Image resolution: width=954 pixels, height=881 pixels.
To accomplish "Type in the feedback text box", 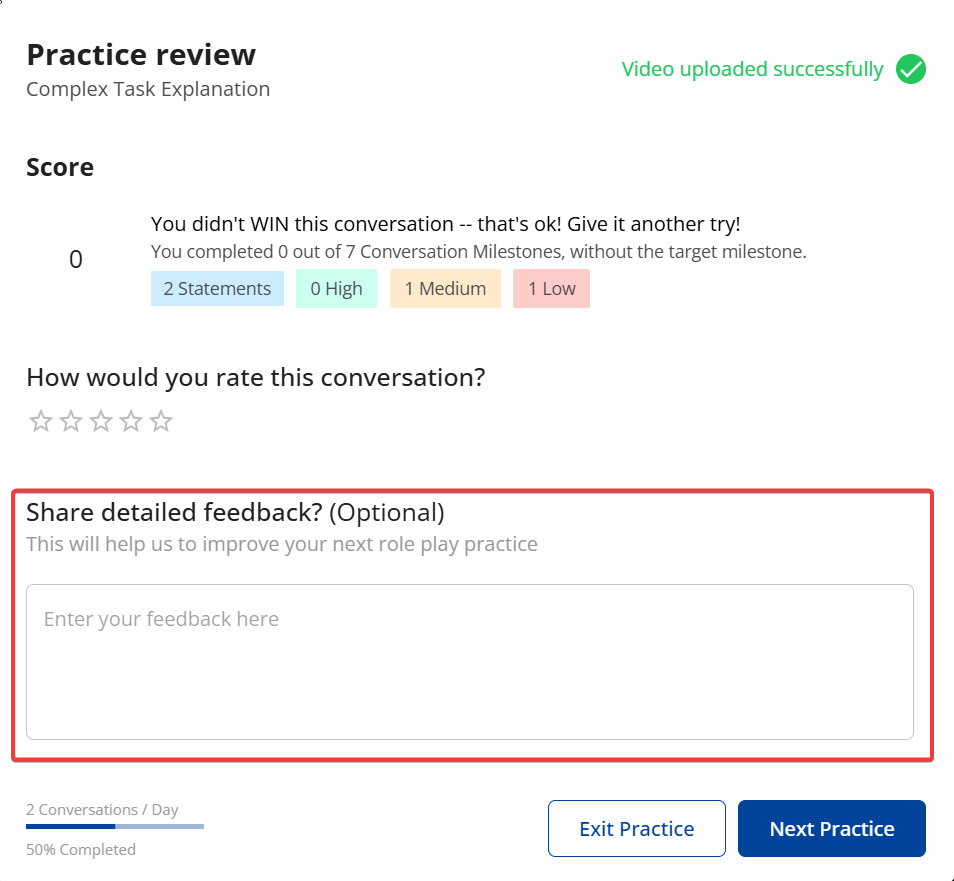I will [469, 661].
